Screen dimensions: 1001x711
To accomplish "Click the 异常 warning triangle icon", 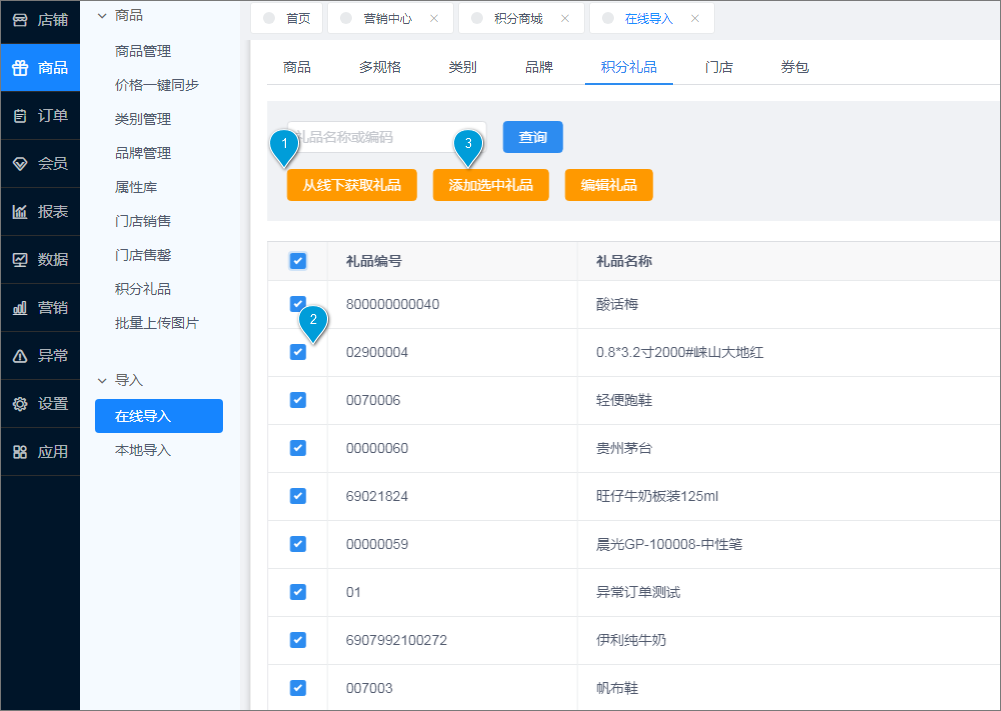I will (20, 356).
